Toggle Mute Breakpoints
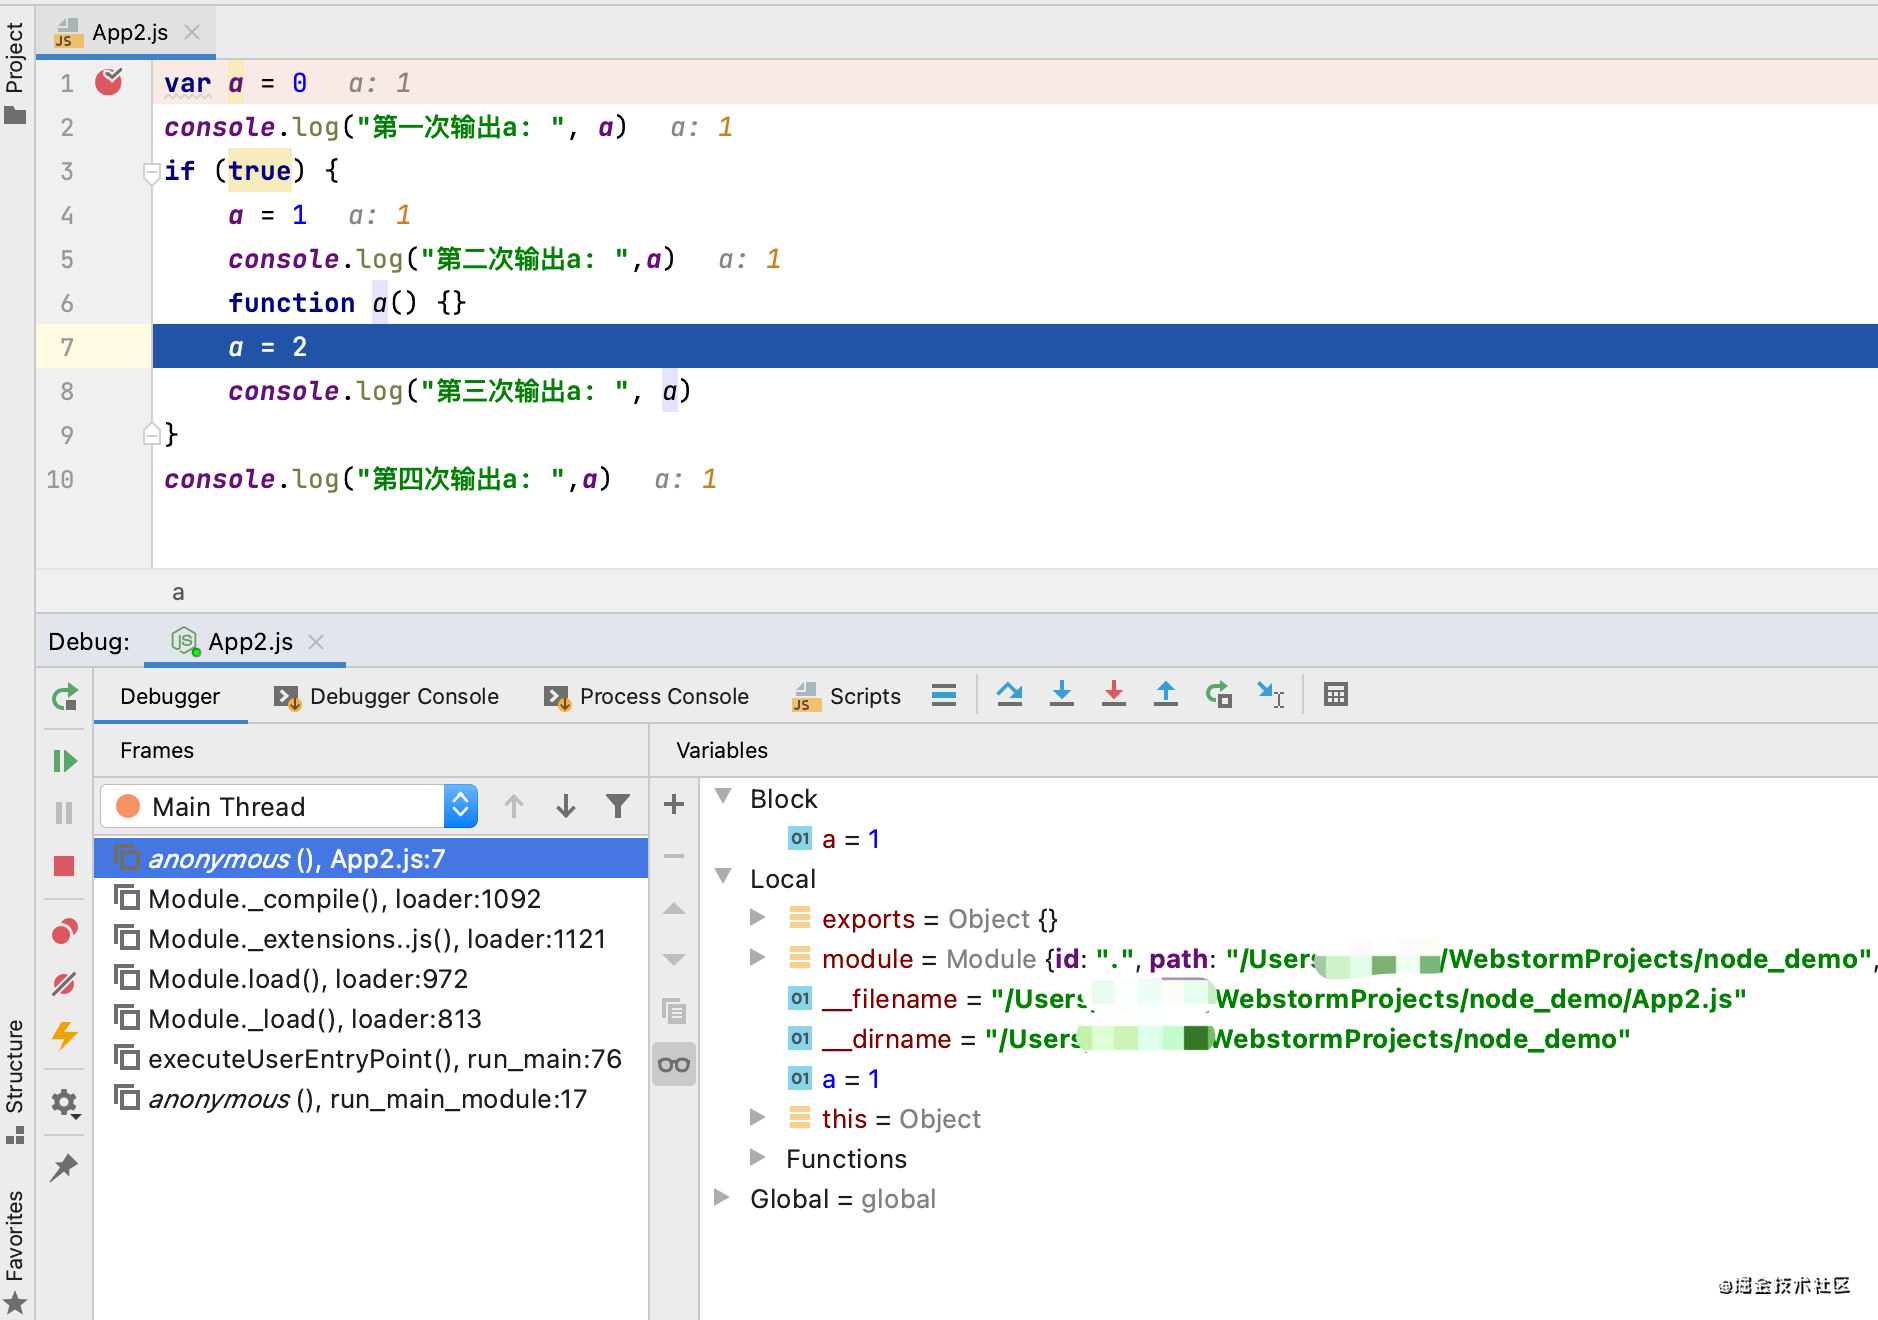The width and height of the screenshot is (1878, 1320). point(64,984)
